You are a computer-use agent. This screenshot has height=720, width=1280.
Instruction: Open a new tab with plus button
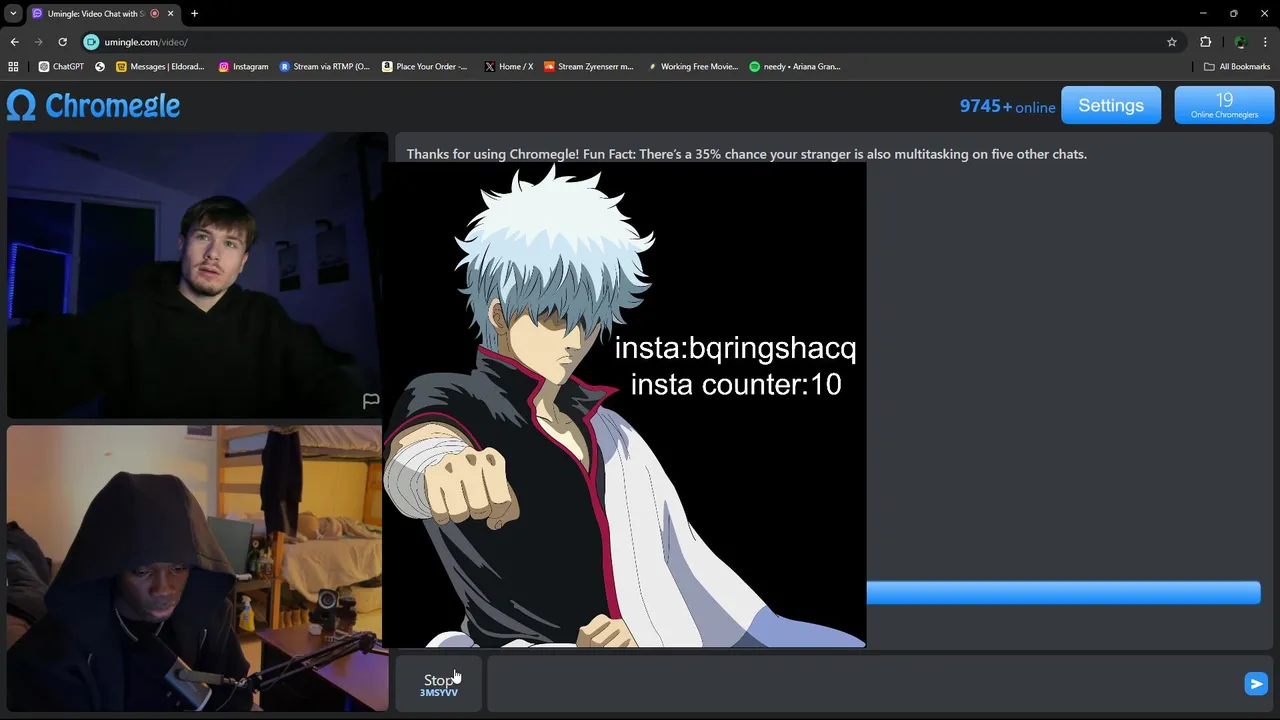(x=194, y=14)
